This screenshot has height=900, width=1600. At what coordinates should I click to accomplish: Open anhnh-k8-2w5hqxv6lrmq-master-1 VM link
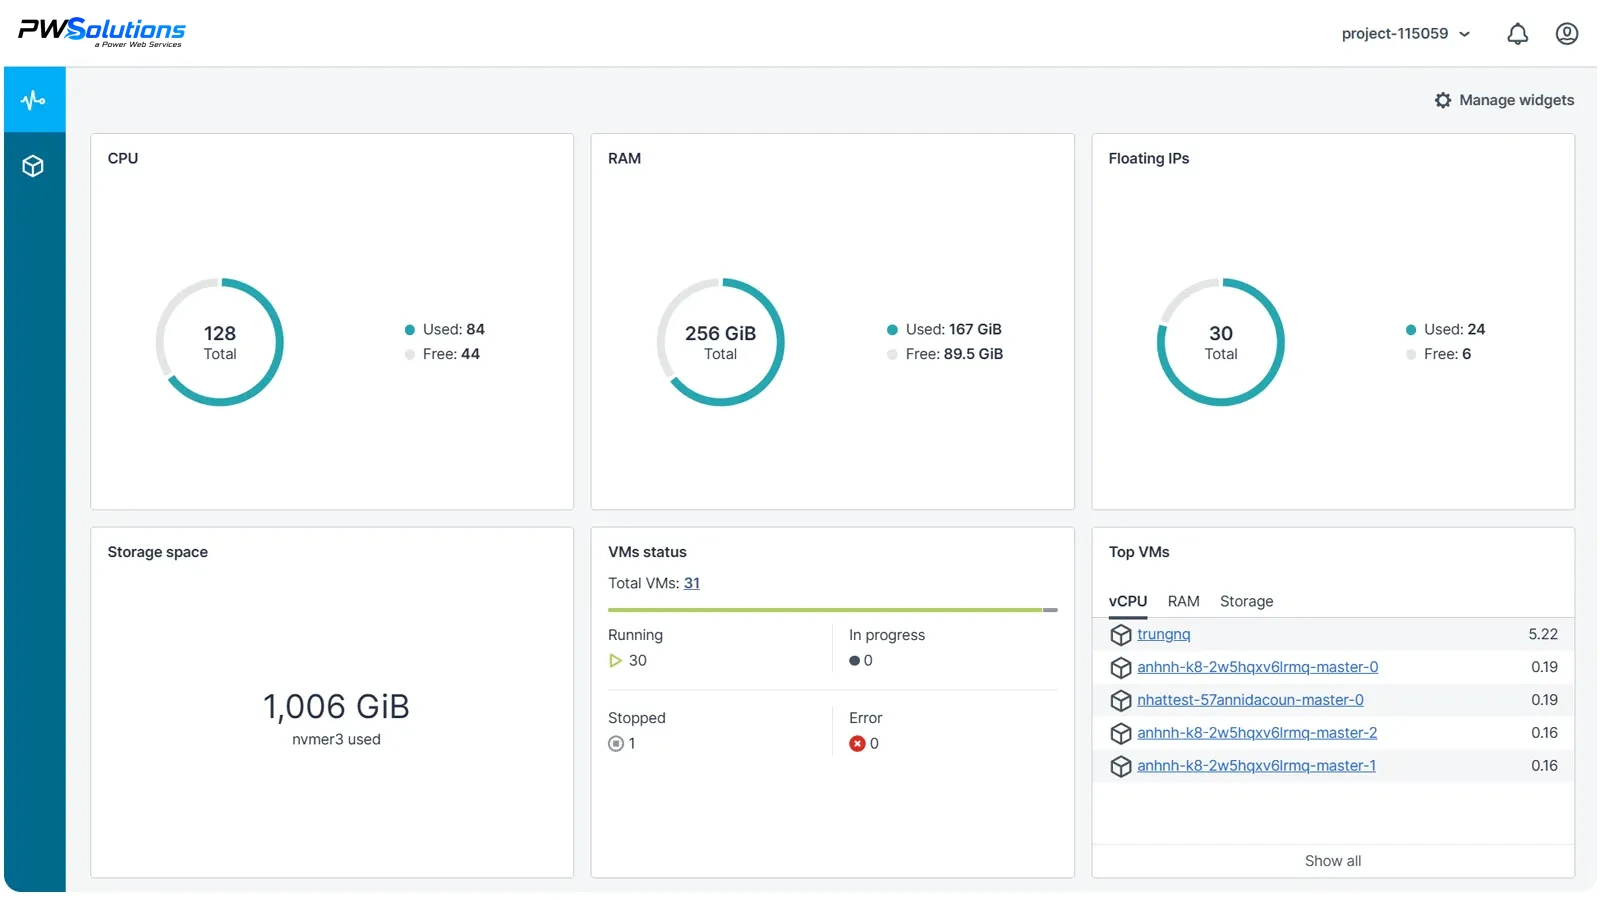click(1256, 767)
